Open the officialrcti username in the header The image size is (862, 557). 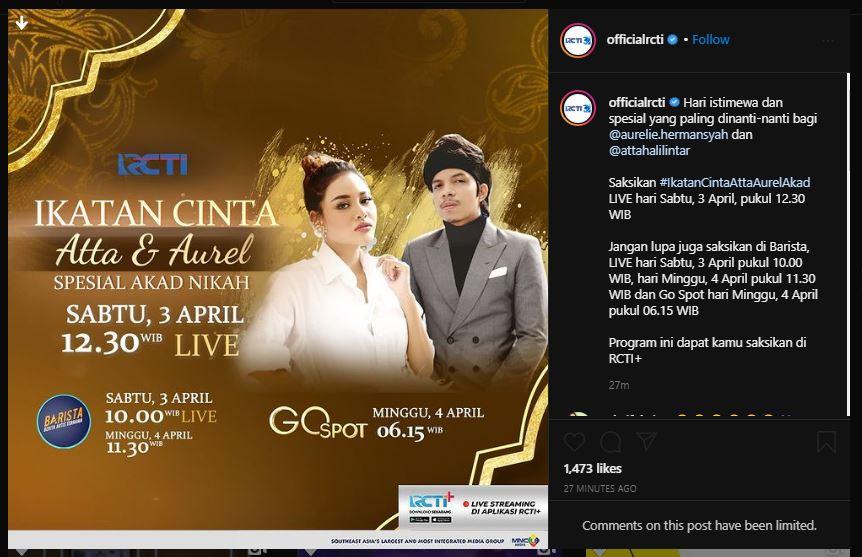635,40
